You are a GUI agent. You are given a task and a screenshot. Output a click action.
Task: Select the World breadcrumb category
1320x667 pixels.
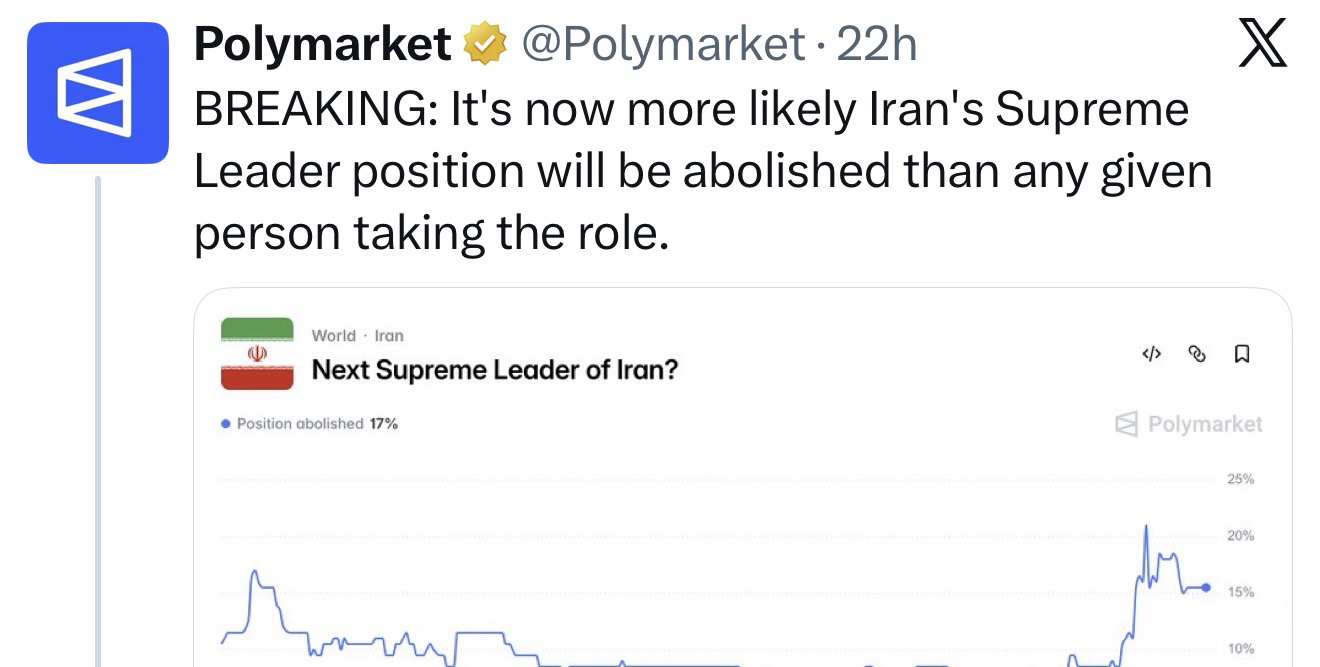click(333, 336)
